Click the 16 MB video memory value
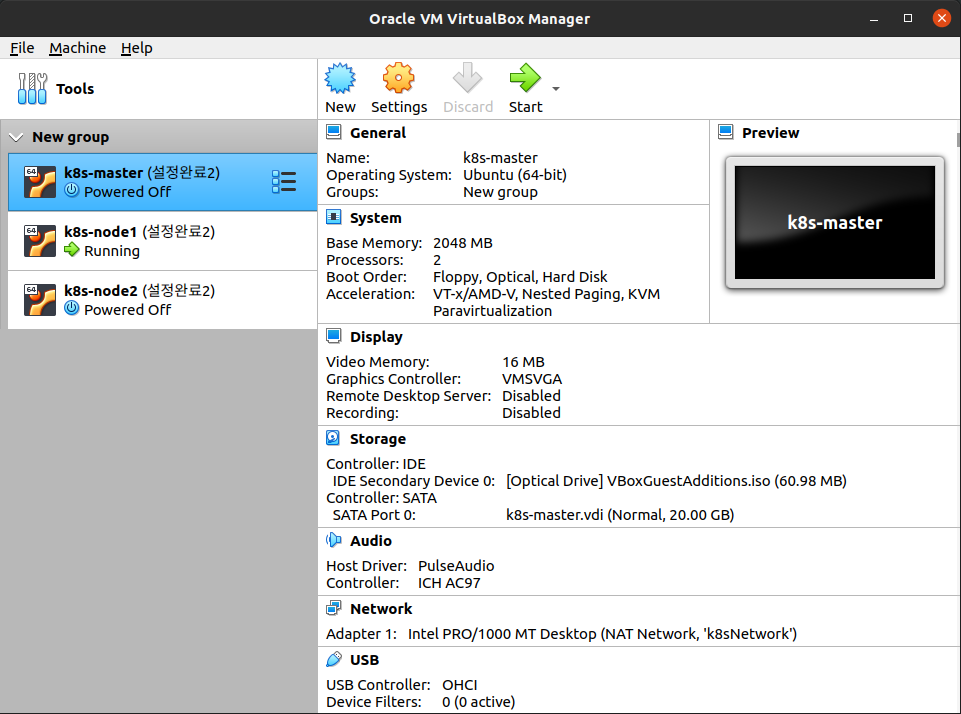This screenshot has height=714, width=961. pos(523,362)
